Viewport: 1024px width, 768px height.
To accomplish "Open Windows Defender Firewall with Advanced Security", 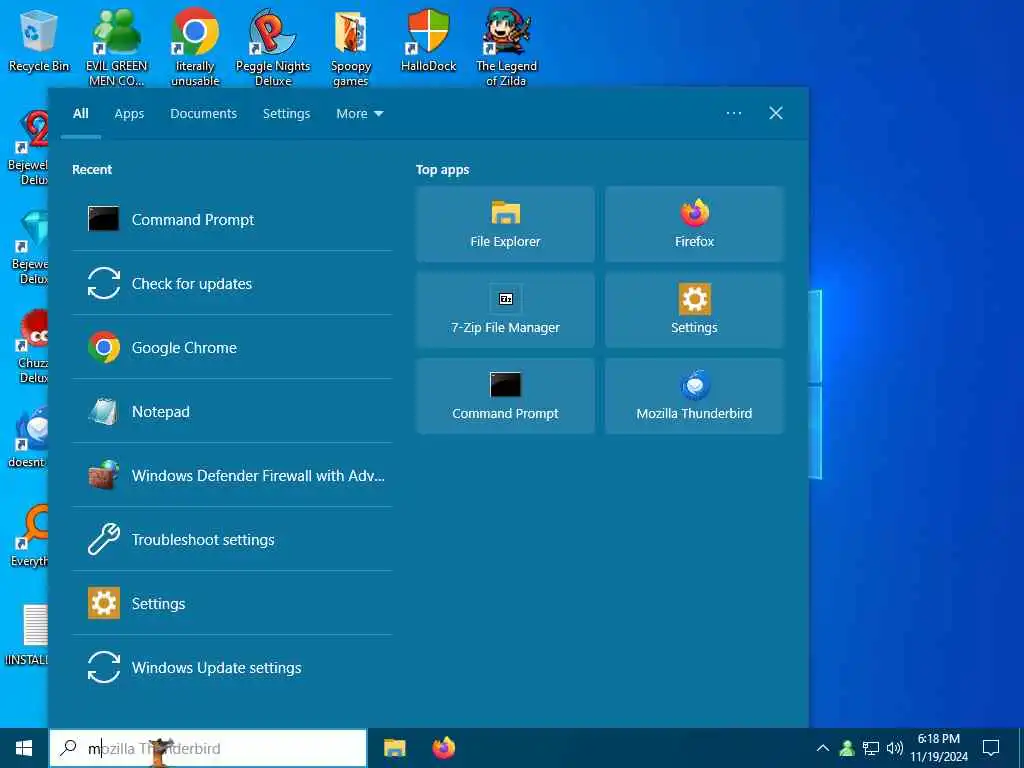I will [x=232, y=475].
